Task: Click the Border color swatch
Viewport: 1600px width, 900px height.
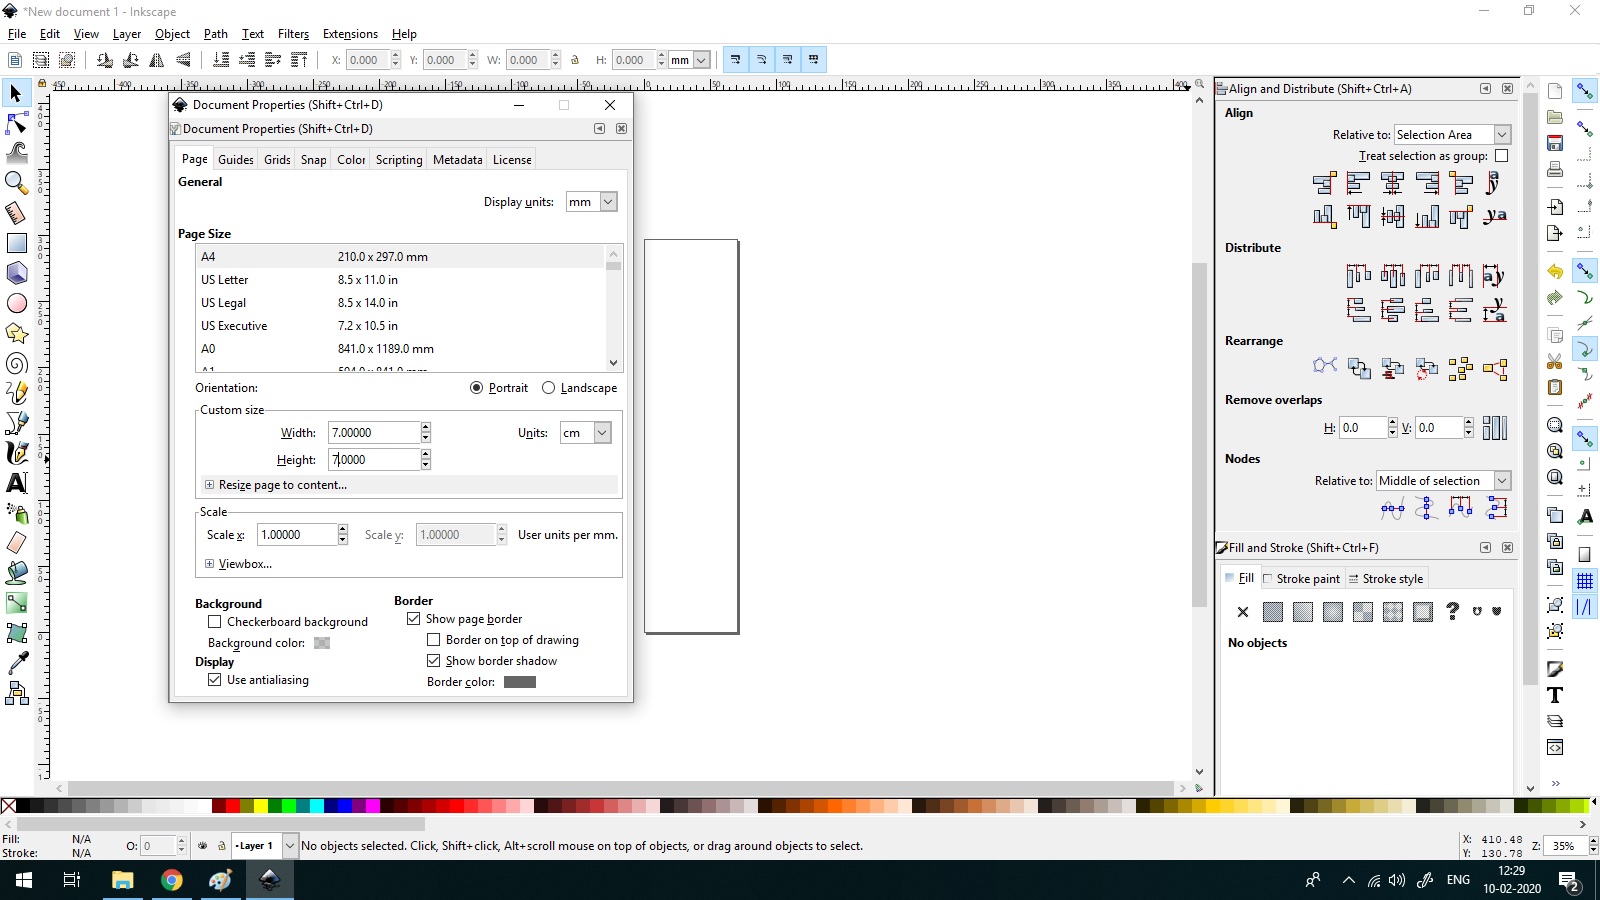Action: [520, 682]
